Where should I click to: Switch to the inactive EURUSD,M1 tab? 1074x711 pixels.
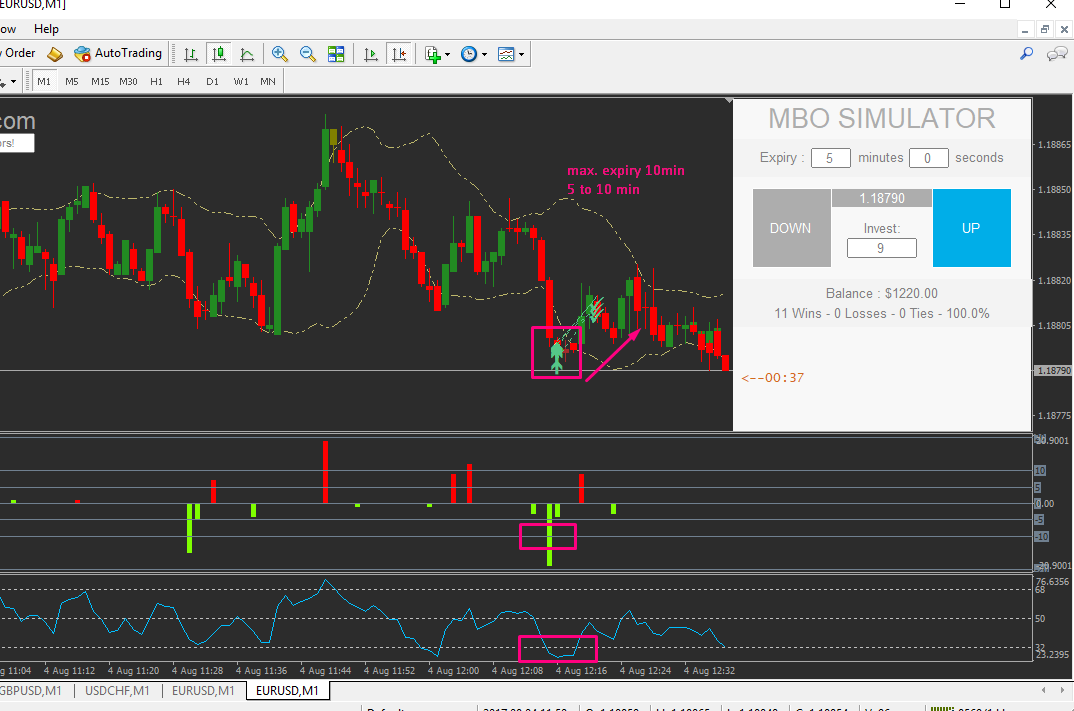[x=203, y=690]
